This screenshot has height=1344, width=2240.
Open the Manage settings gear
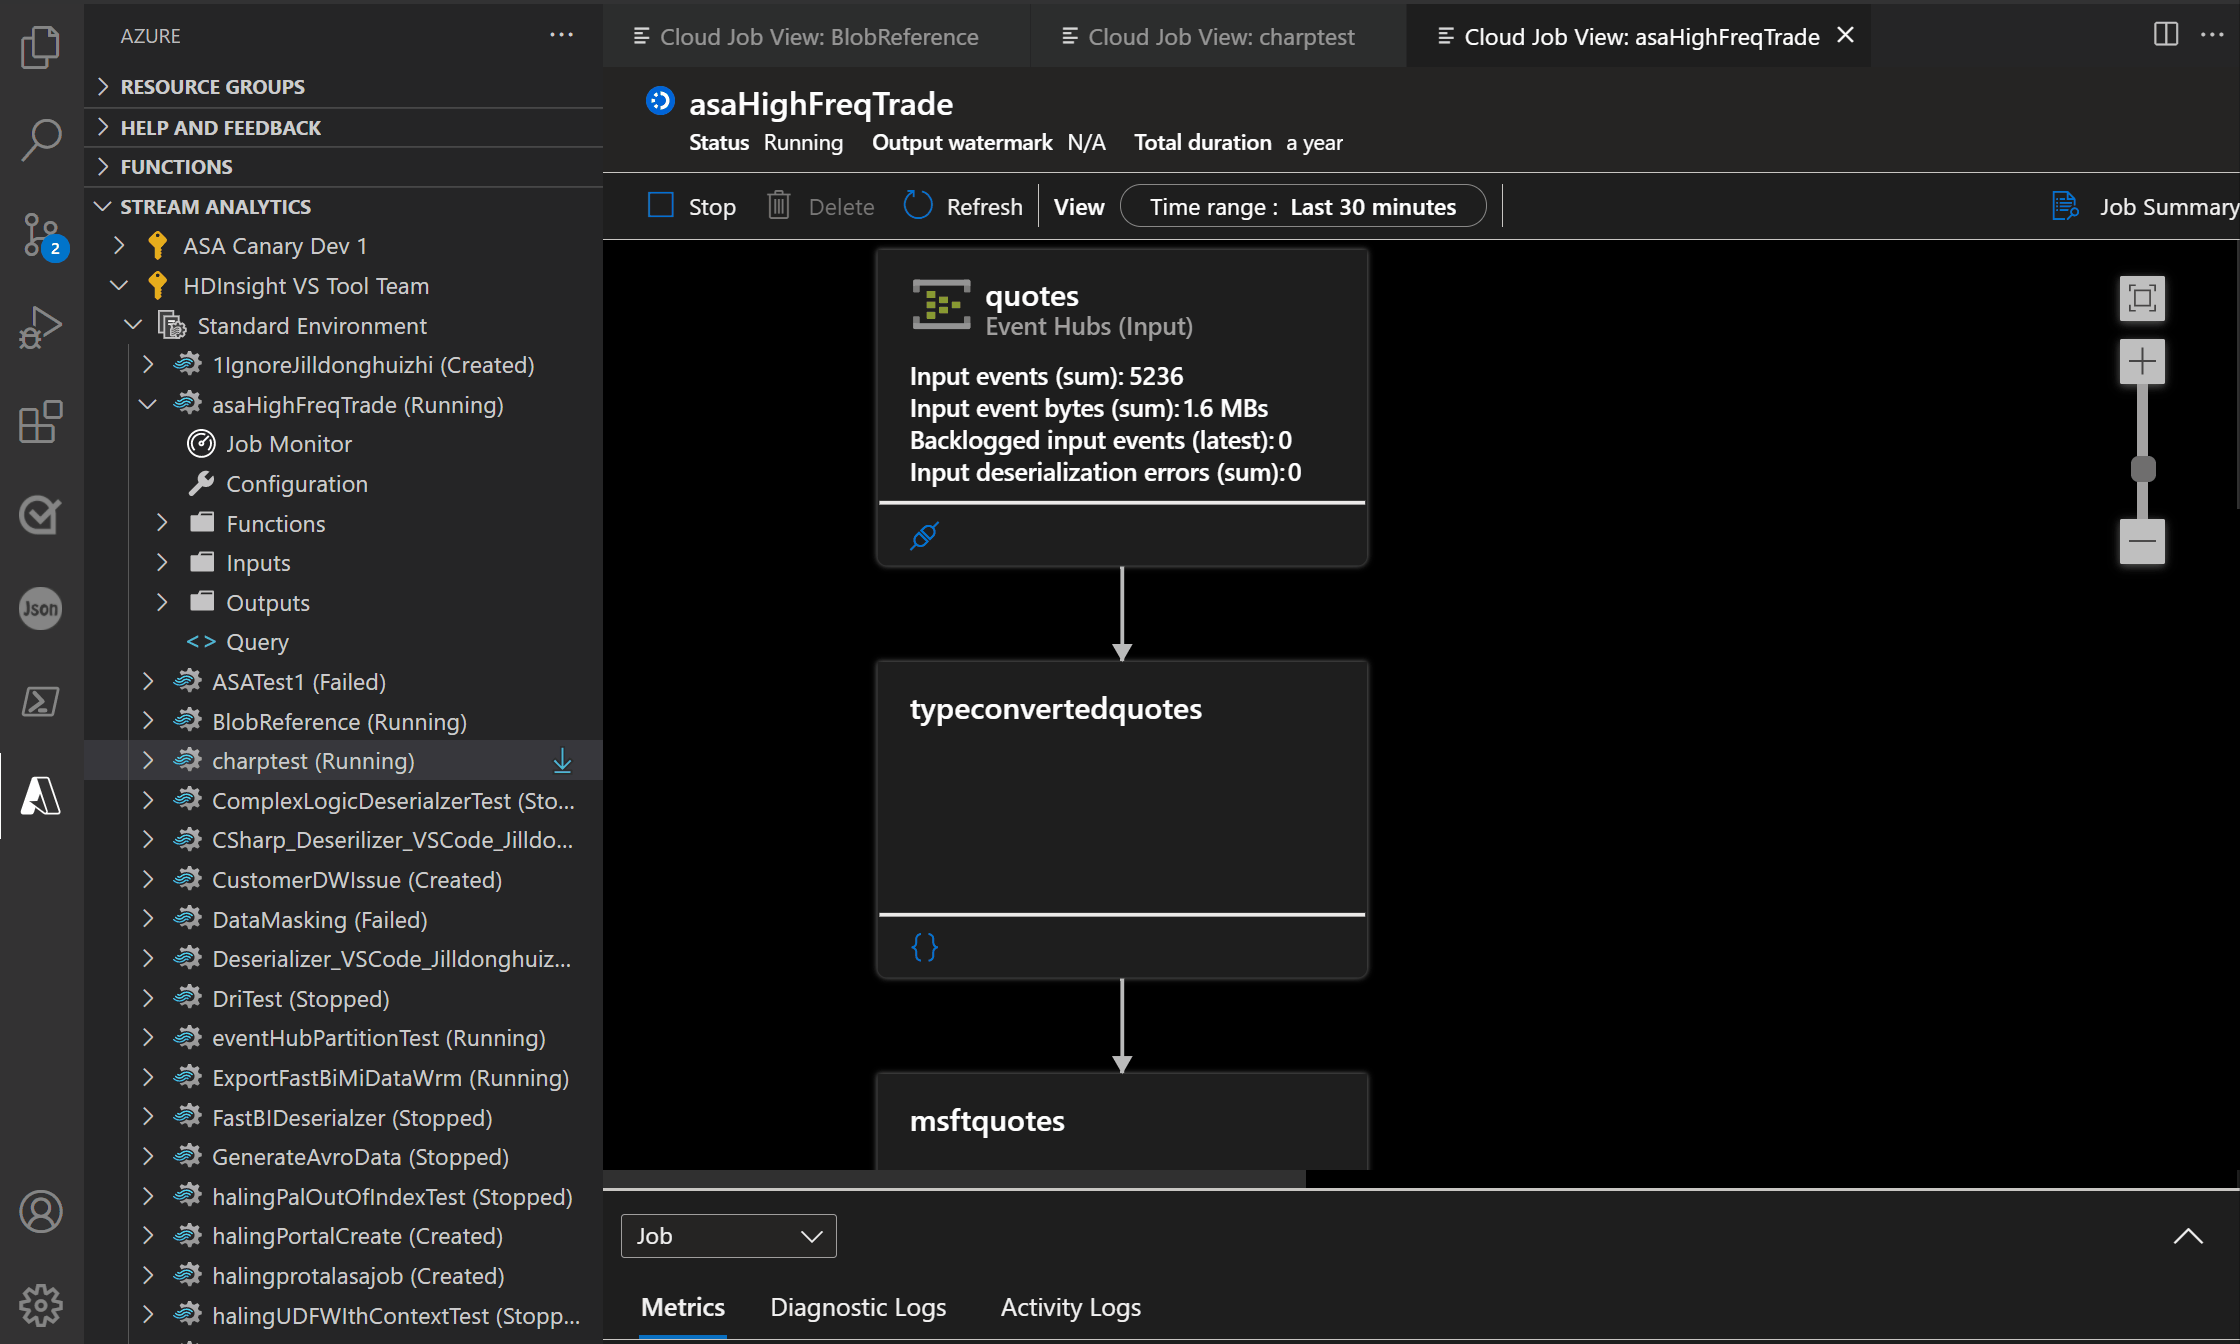(41, 1304)
